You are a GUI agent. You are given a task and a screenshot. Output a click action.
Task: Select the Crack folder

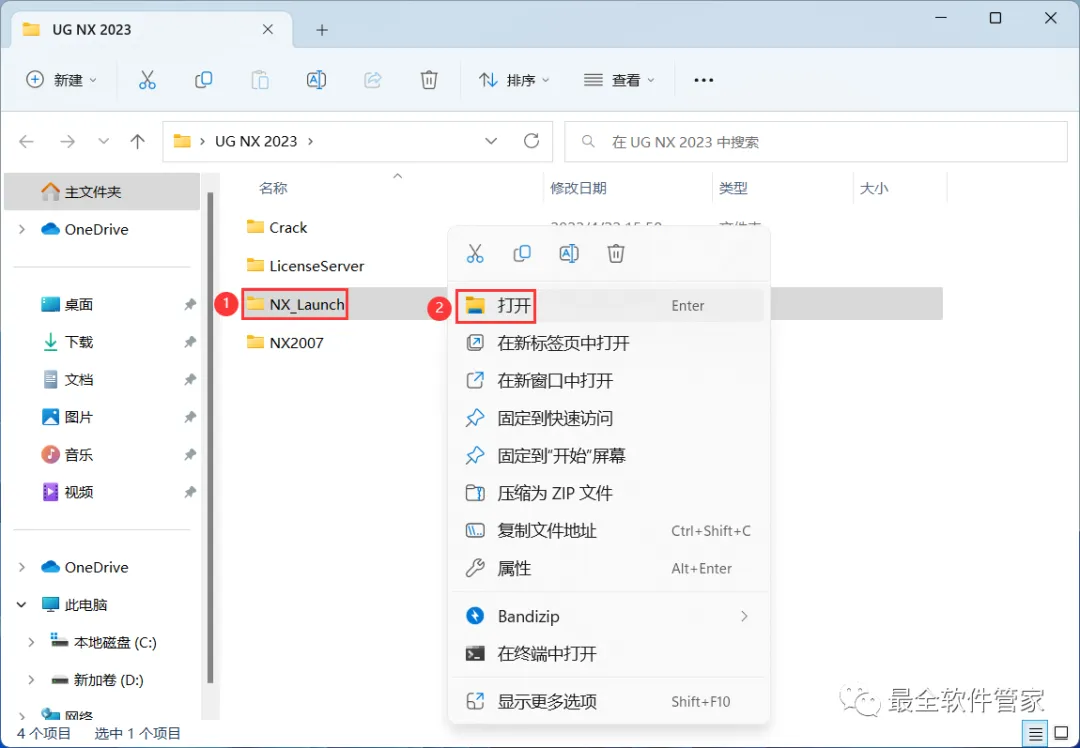click(x=277, y=227)
